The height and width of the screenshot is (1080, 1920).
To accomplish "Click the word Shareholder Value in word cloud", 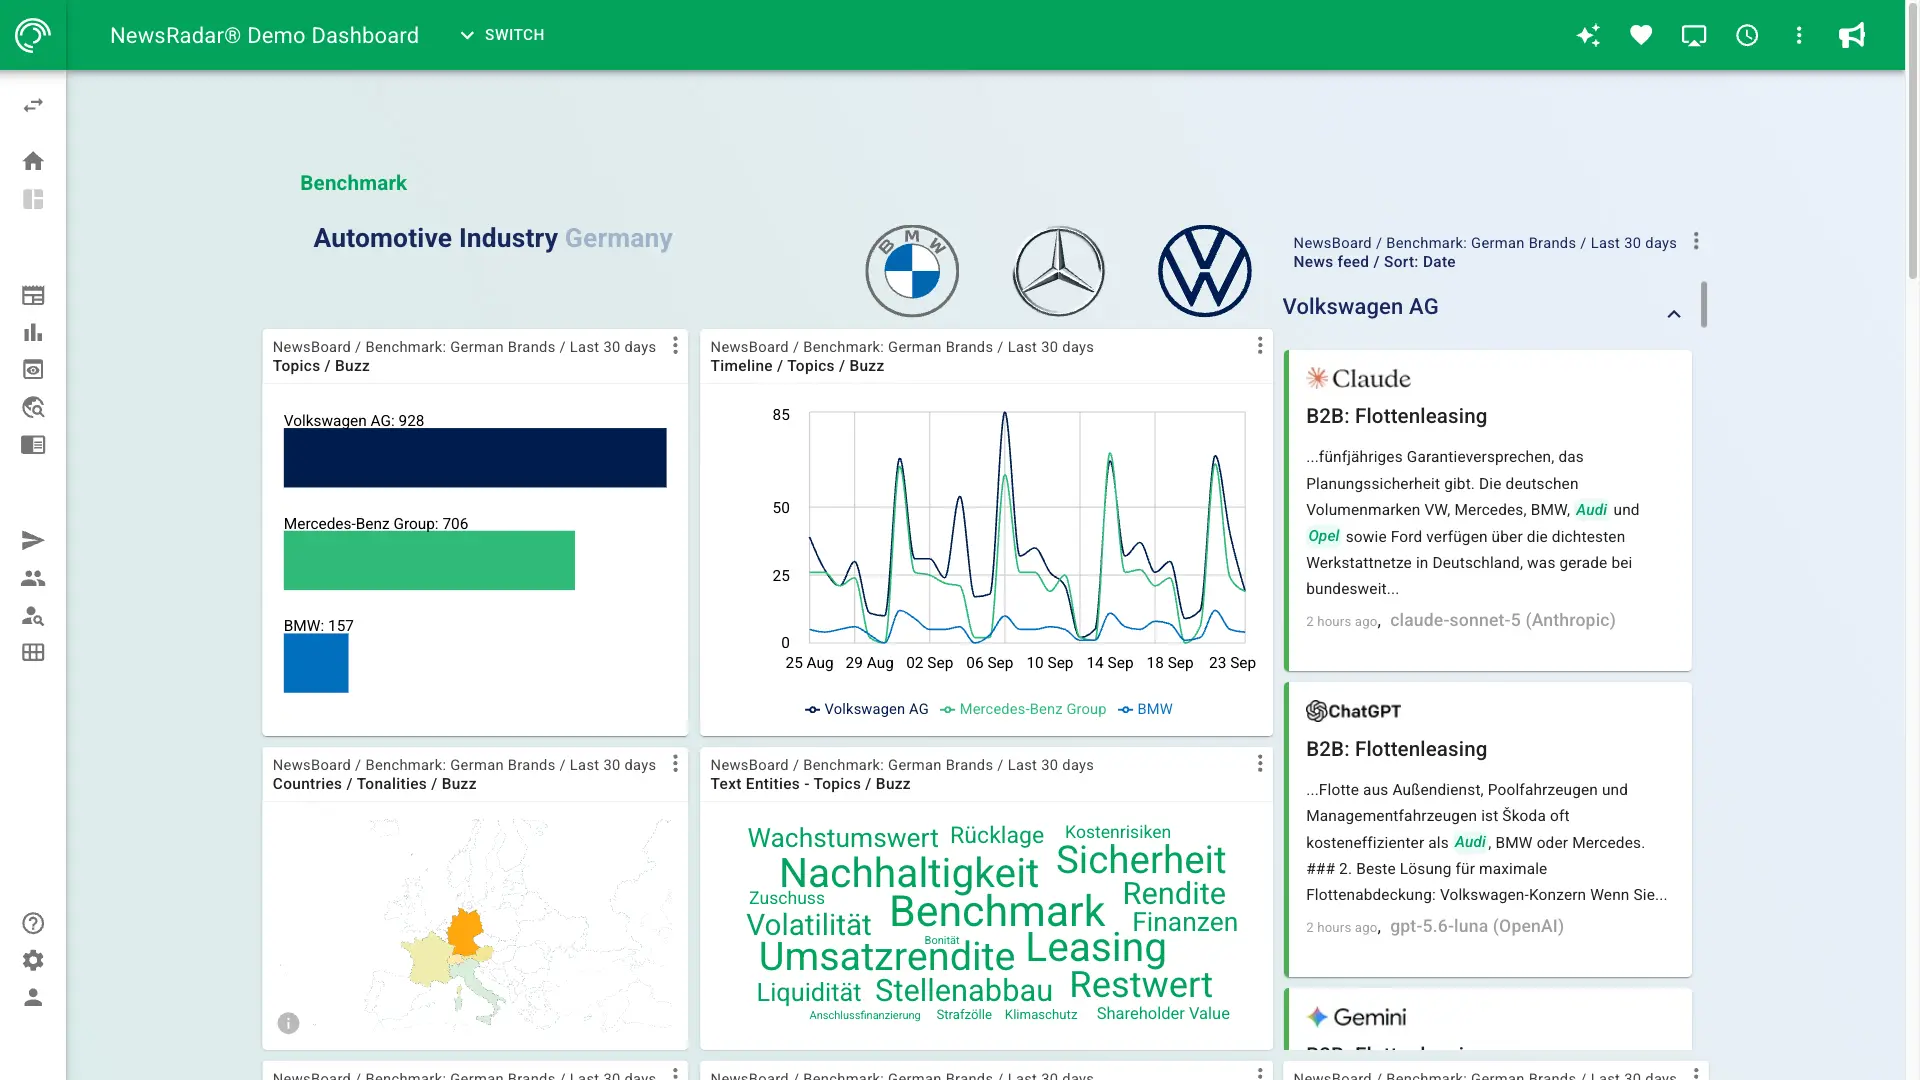I will (x=1163, y=1014).
